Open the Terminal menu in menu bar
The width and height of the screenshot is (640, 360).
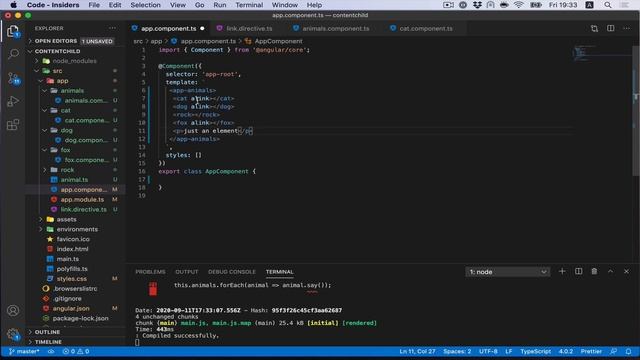(x=249, y=5)
